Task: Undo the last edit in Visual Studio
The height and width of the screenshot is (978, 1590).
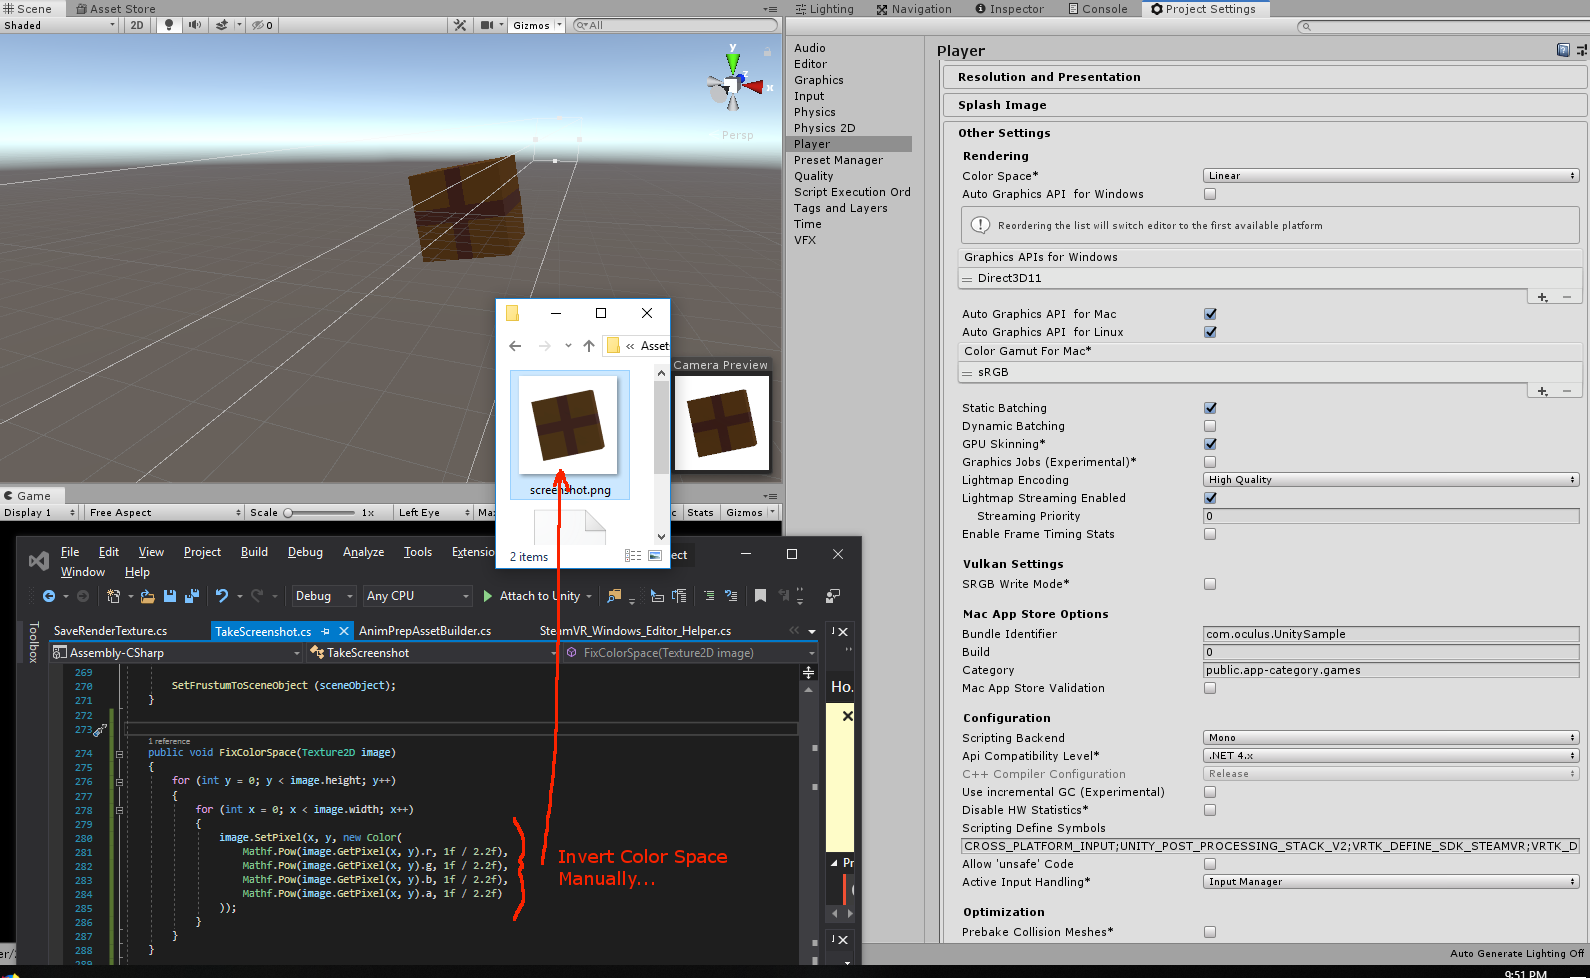Action: tap(222, 596)
